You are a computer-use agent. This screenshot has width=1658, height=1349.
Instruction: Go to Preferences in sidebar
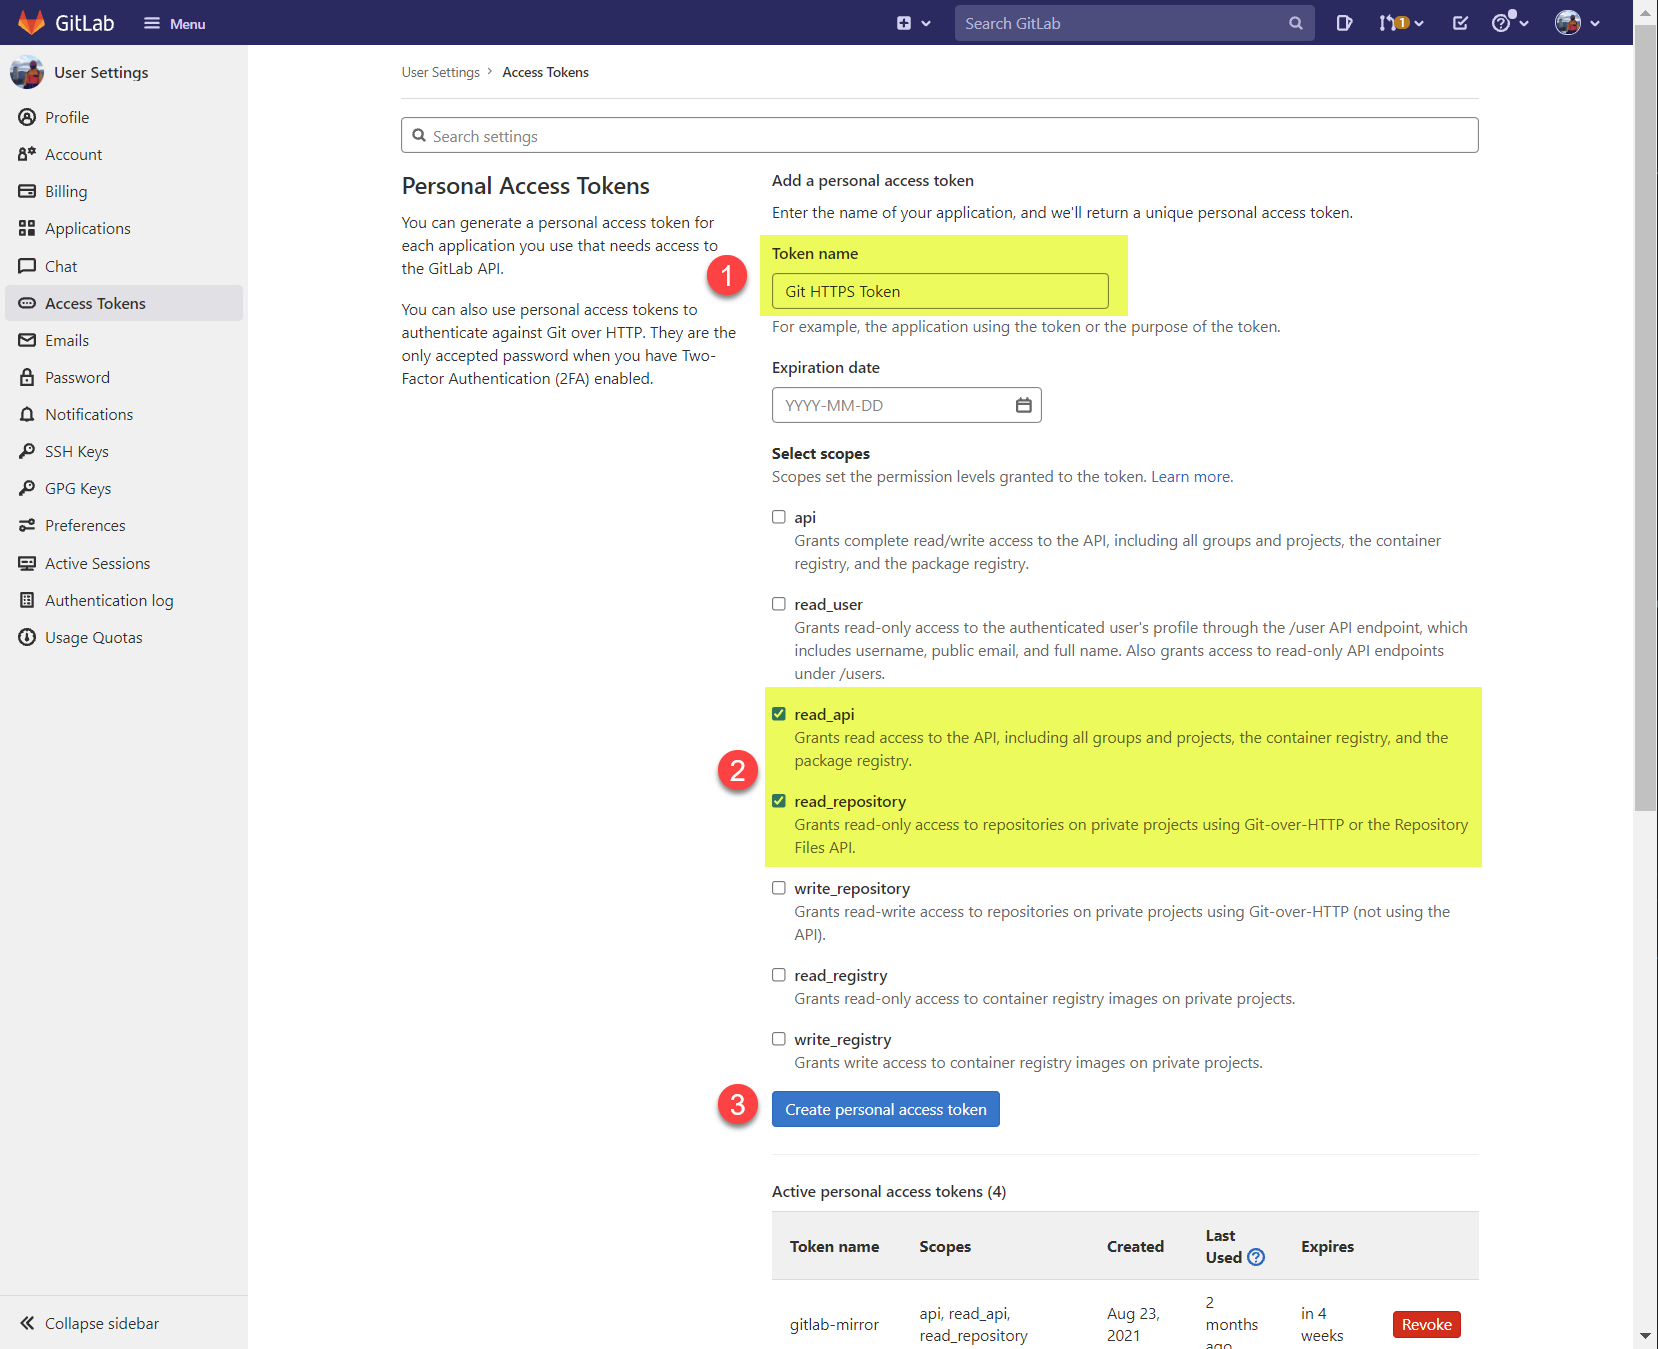pos(85,525)
